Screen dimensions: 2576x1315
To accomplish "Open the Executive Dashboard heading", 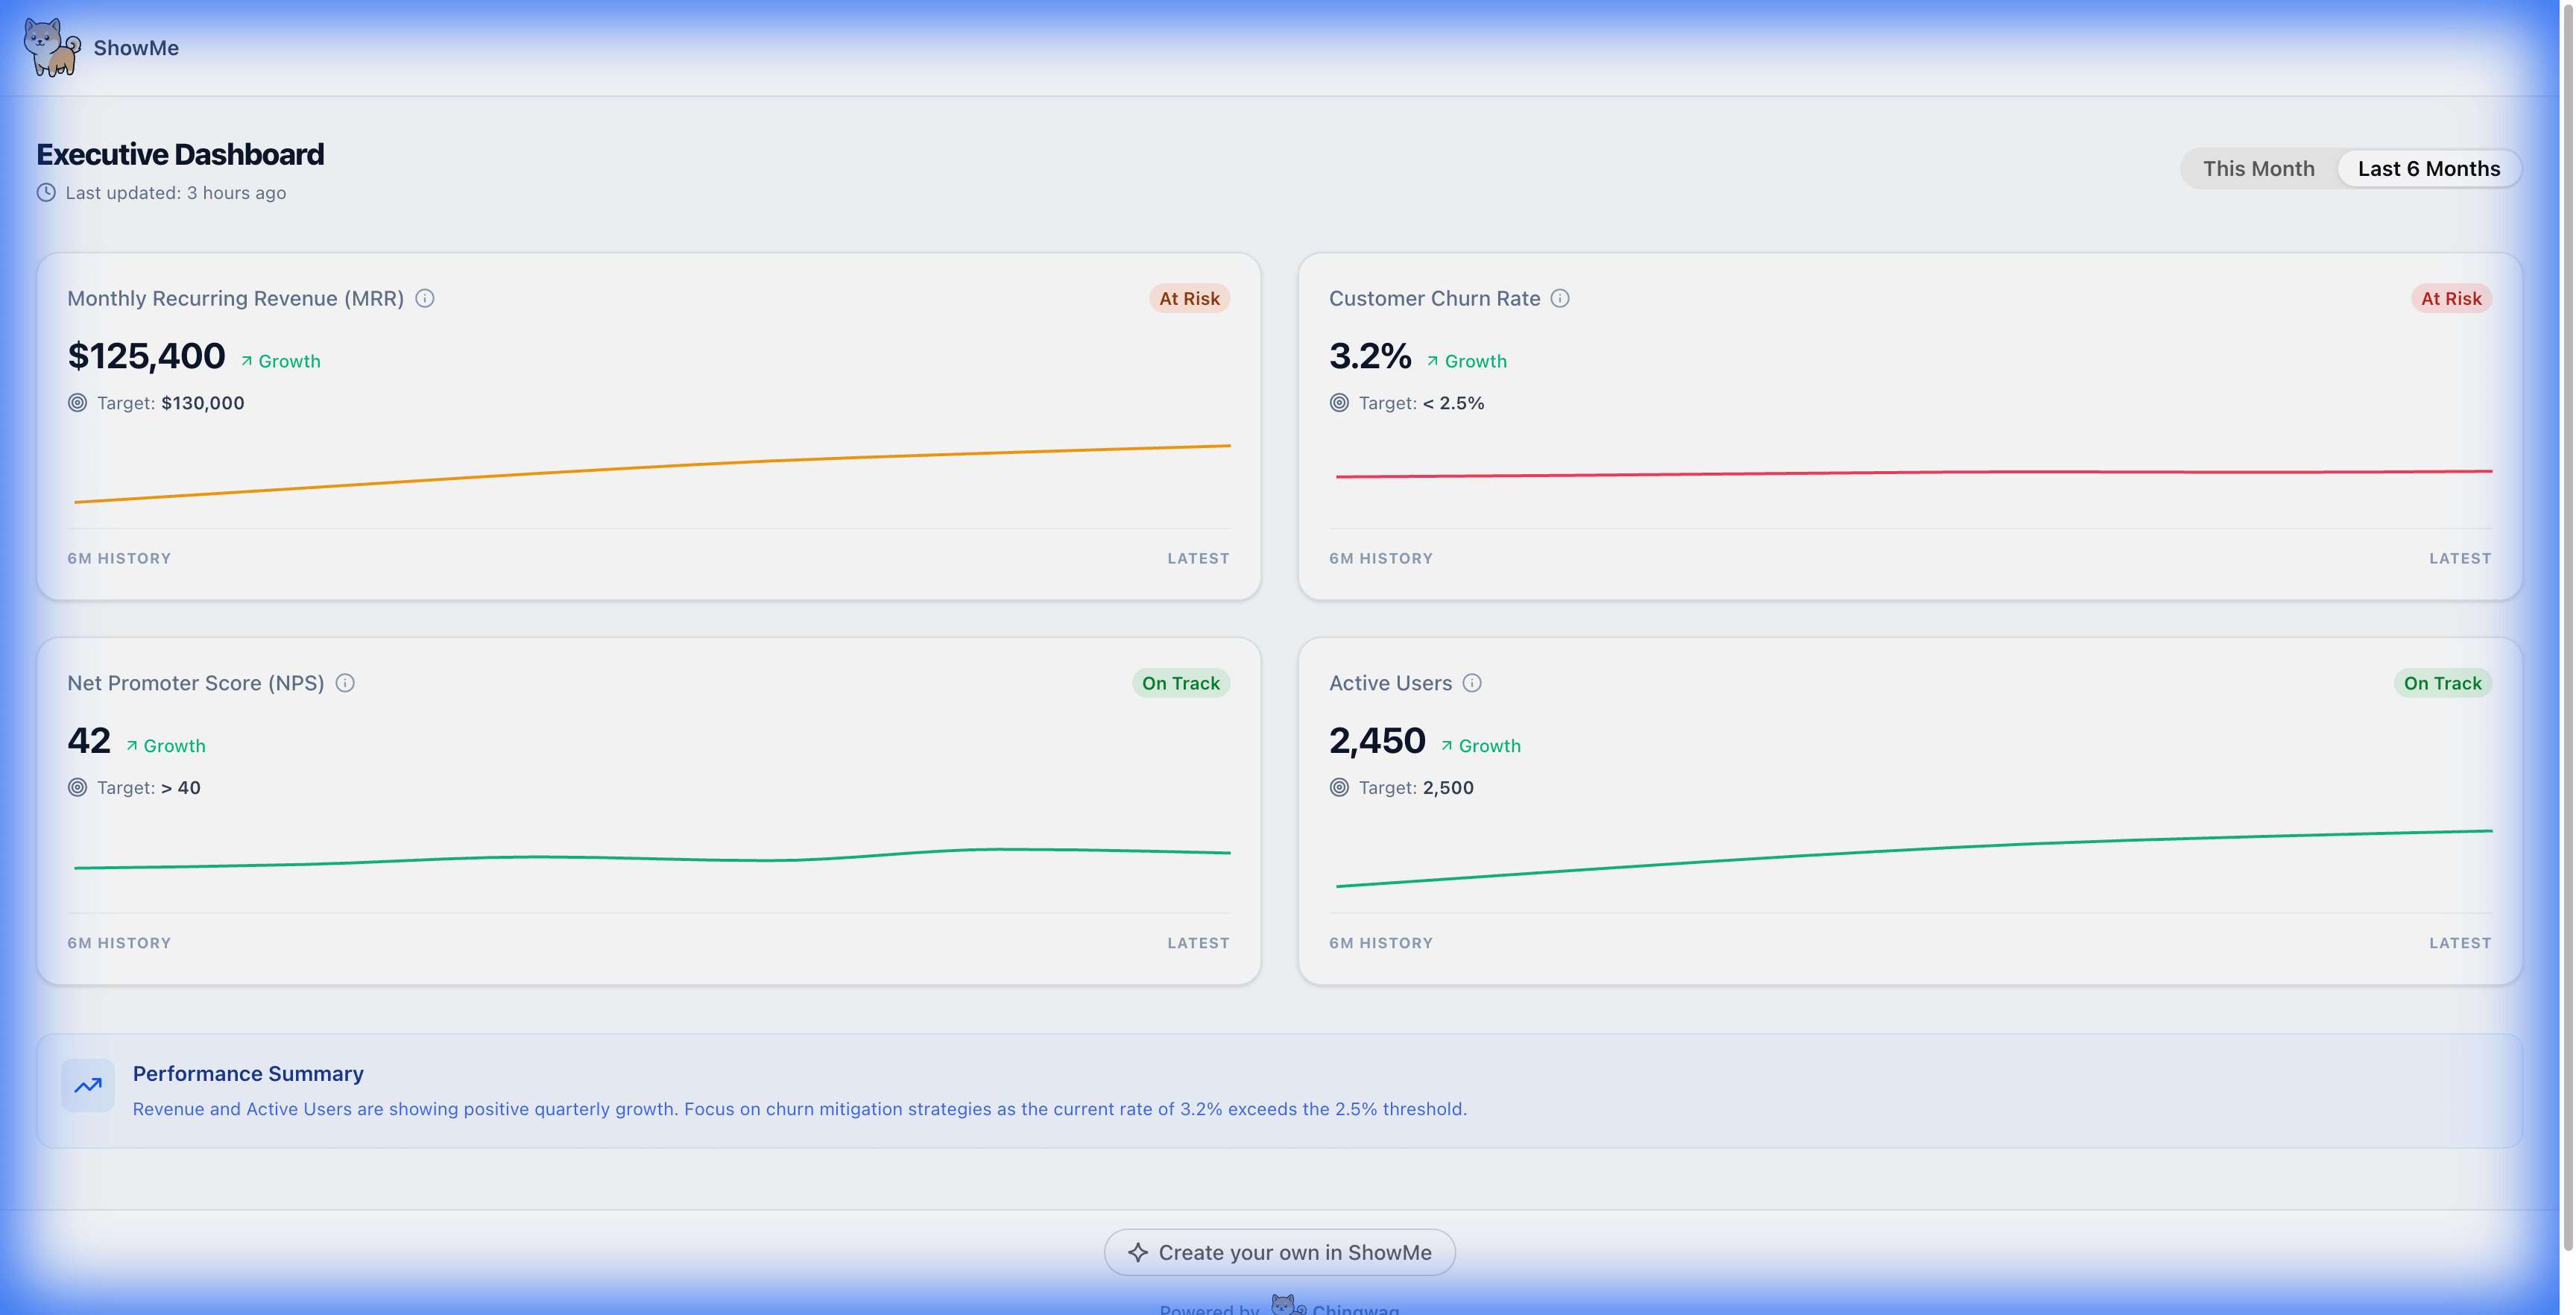I will click(180, 153).
